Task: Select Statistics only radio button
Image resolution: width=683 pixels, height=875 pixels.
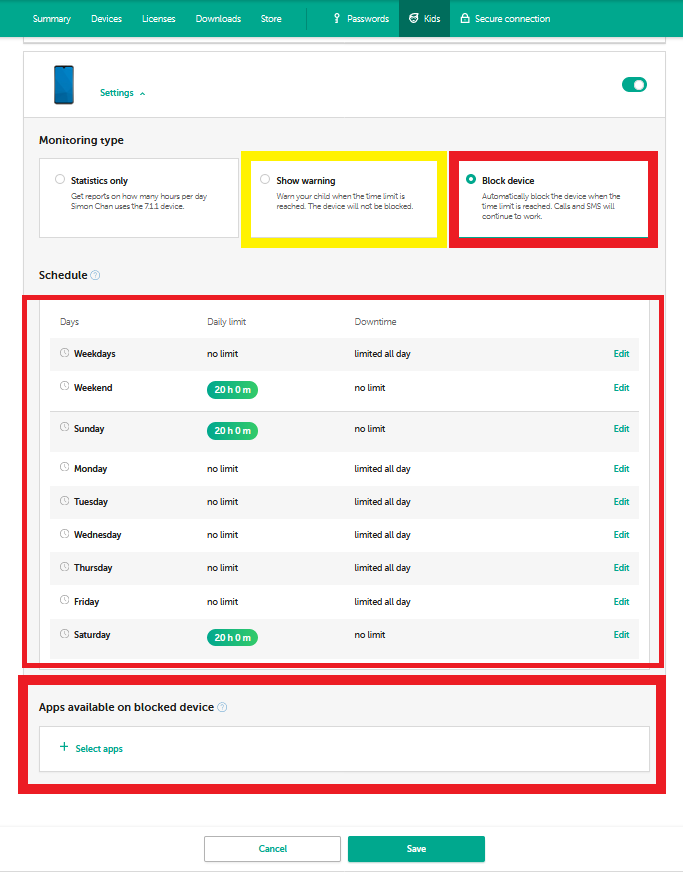Action: click(x=60, y=179)
